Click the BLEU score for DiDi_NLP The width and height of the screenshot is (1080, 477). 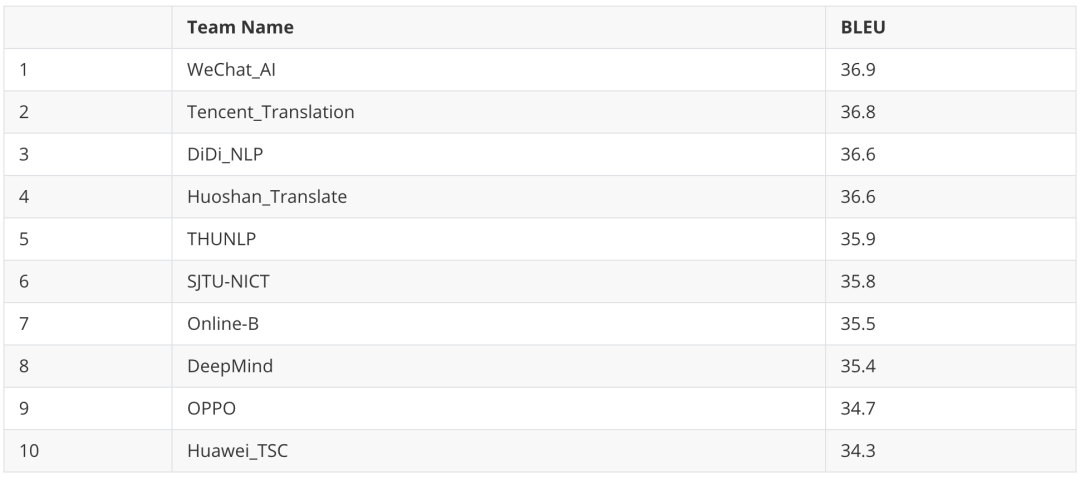coord(858,155)
